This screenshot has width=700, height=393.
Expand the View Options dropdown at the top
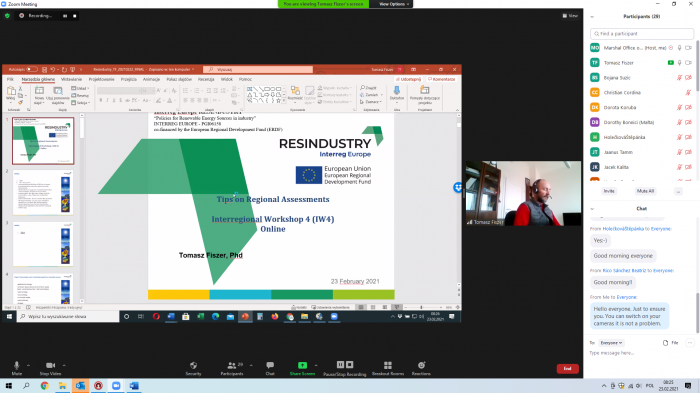point(394,4)
